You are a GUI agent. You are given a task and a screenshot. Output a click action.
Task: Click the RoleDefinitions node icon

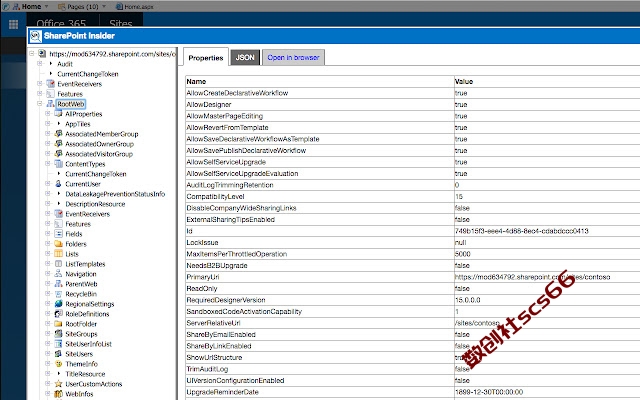tap(58, 314)
